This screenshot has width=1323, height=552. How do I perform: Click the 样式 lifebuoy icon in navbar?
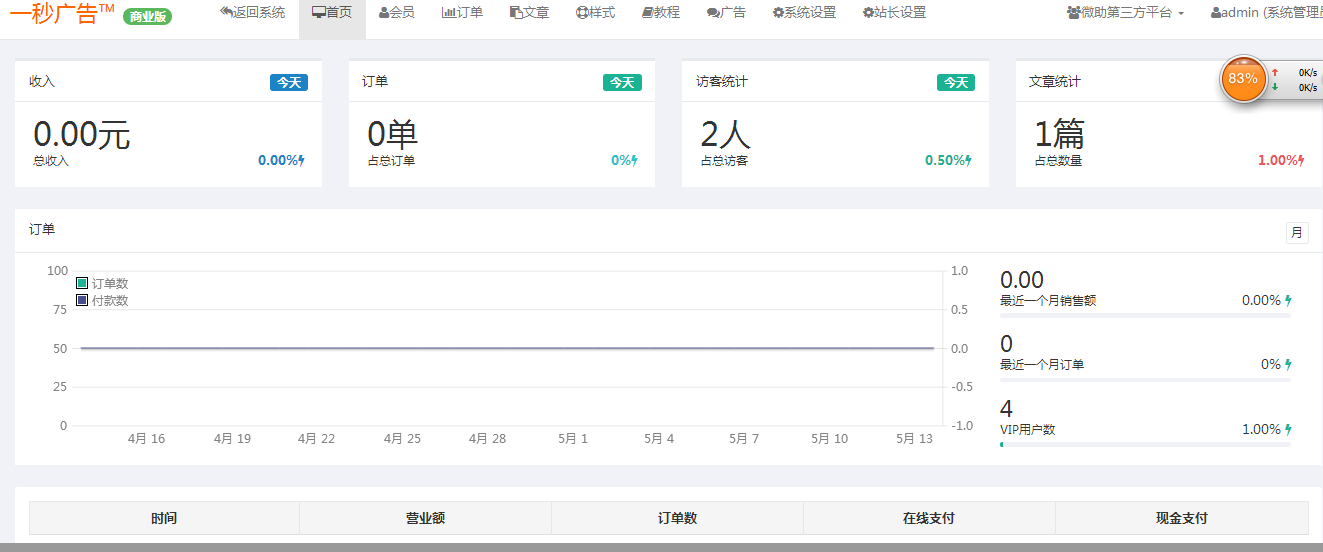coord(582,13)
